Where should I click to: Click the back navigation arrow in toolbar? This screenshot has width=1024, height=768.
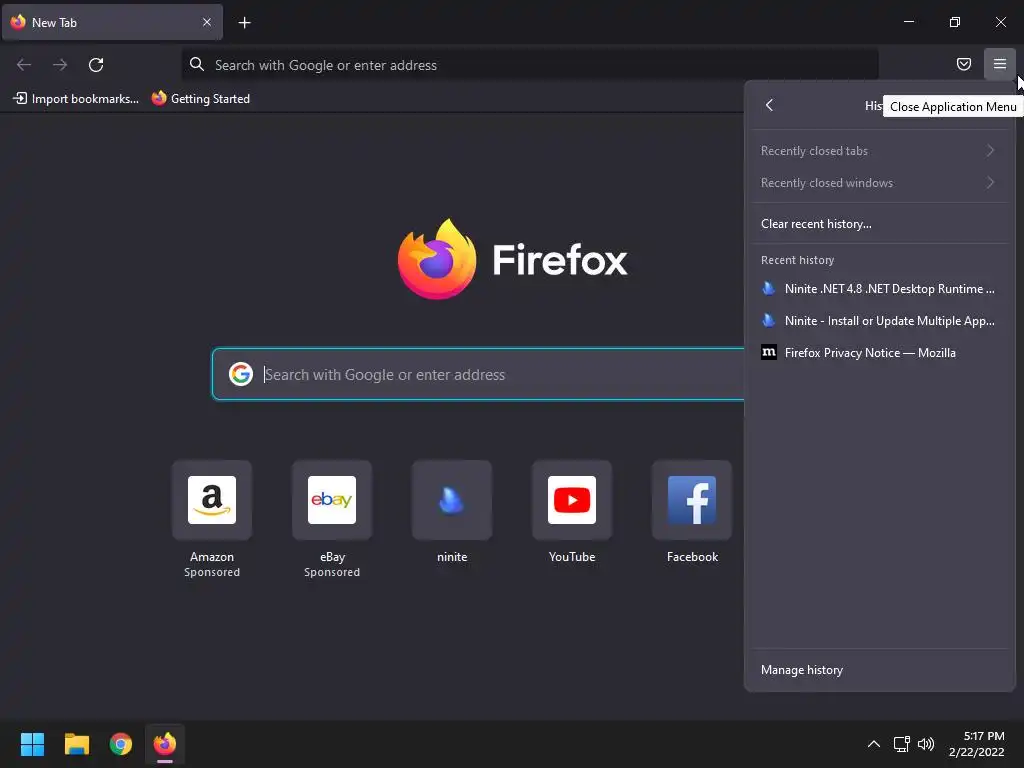click(24, 65)
